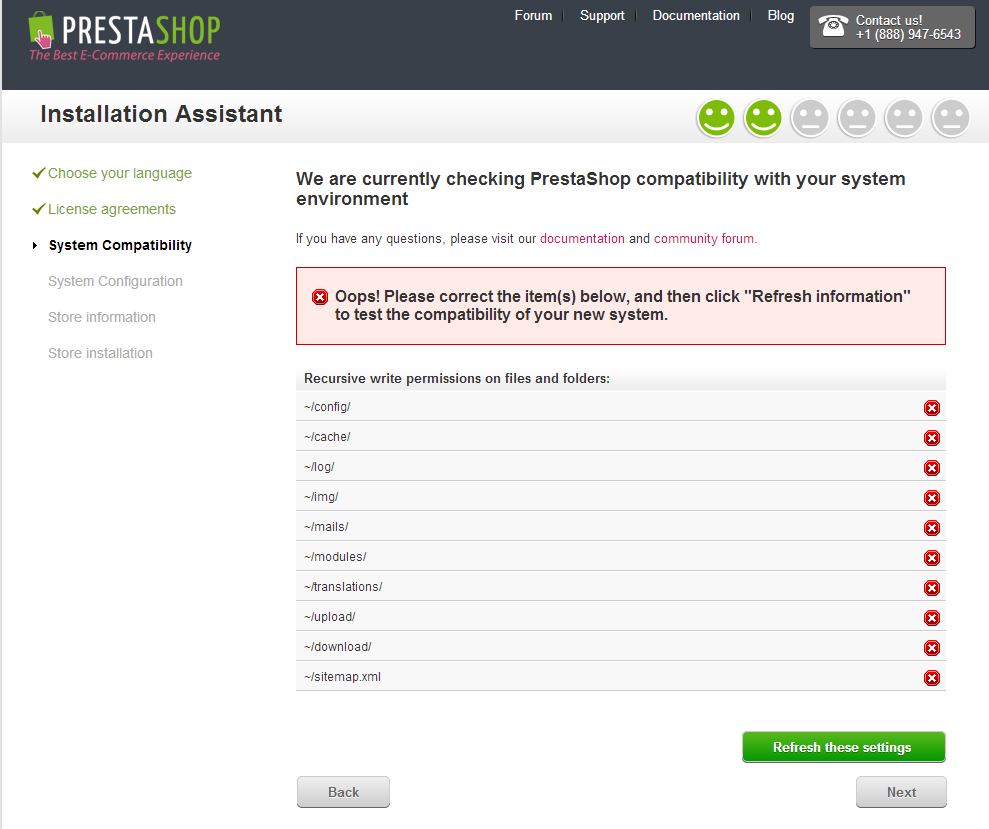Viewport: 989px width, 829px height.
Task: Click the second green smiley step icon
Action: pos(763,118)
